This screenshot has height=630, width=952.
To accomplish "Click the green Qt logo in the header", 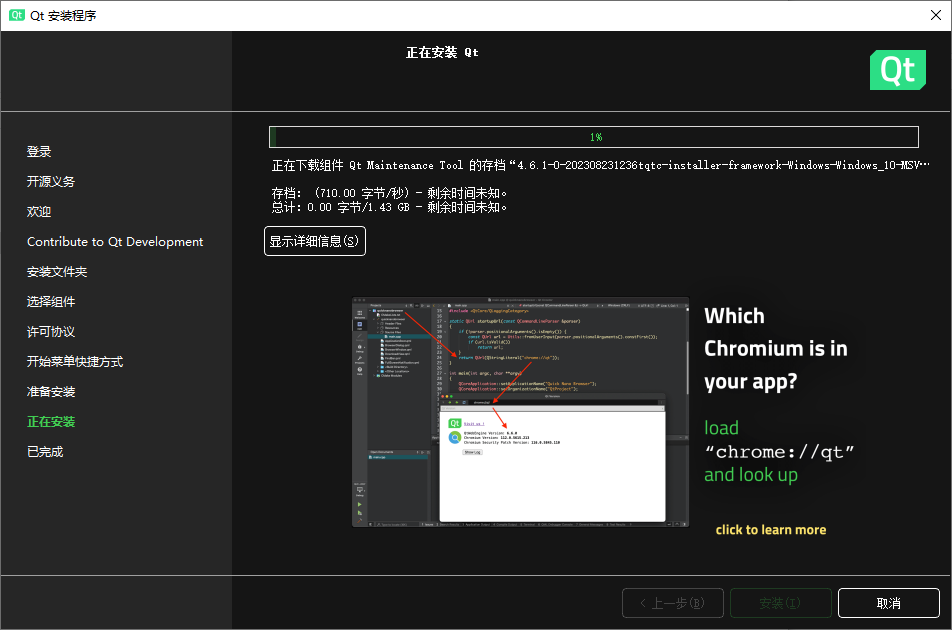I will click(897, 70).
